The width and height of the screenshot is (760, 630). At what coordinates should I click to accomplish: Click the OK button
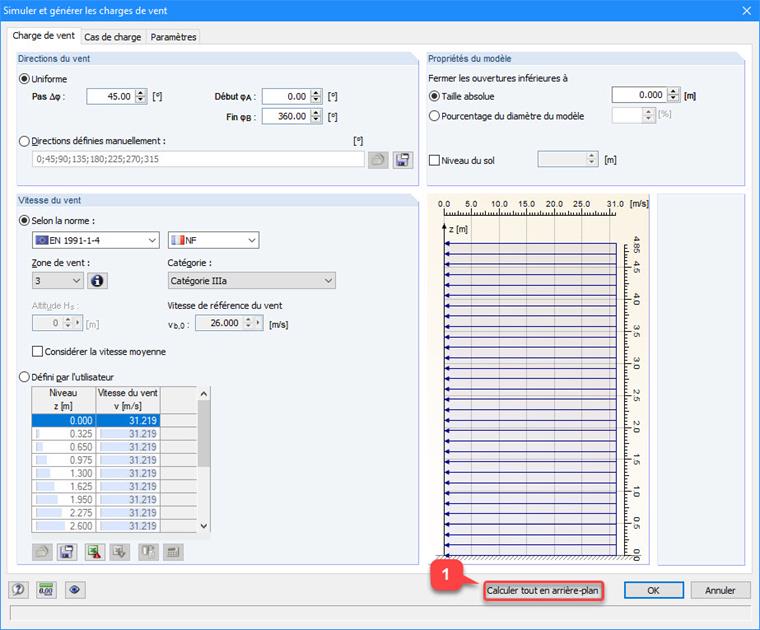point(653,590)
